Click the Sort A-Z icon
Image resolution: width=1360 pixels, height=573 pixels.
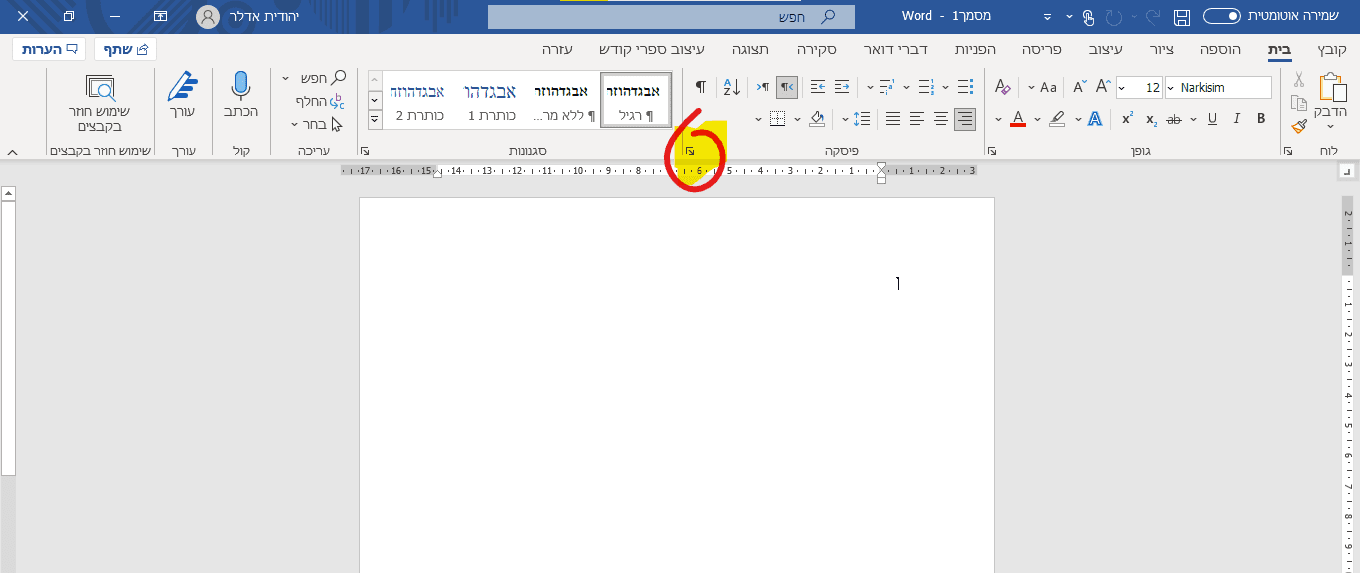(731, 87)
